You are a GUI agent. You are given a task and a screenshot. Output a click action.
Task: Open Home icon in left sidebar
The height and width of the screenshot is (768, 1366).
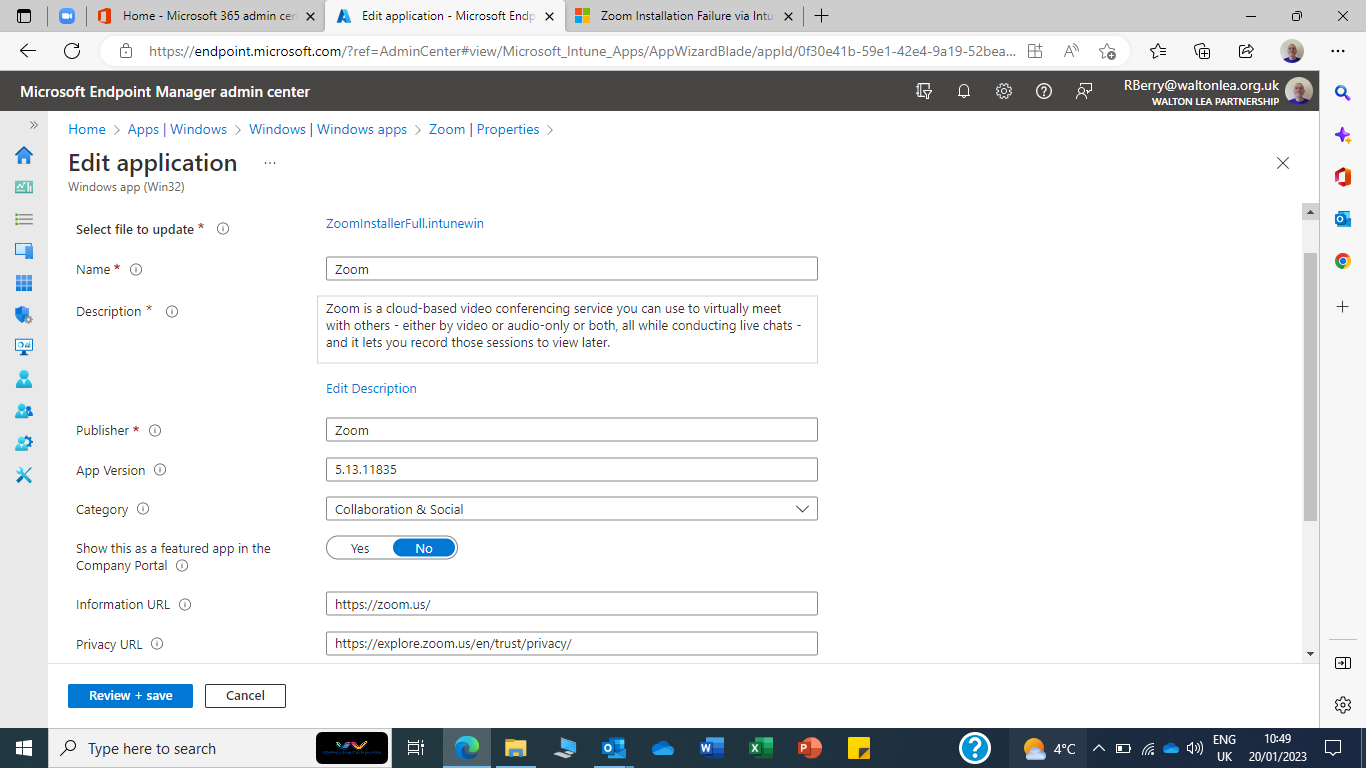point(24,155)
